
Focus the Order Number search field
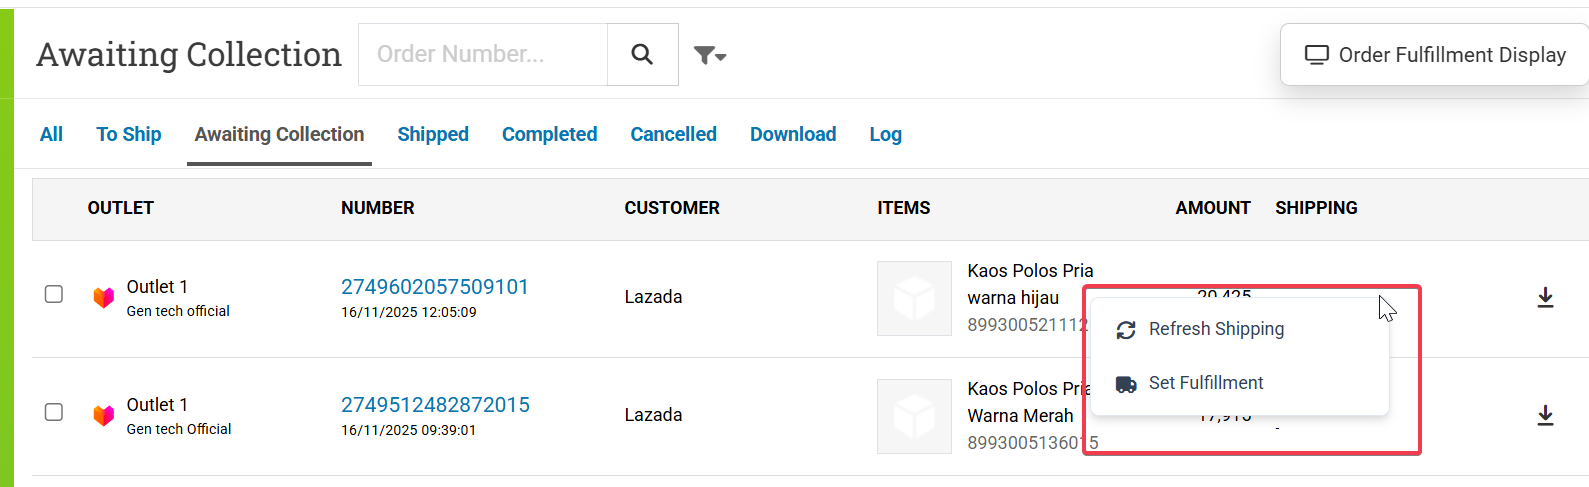coord(483,54)
